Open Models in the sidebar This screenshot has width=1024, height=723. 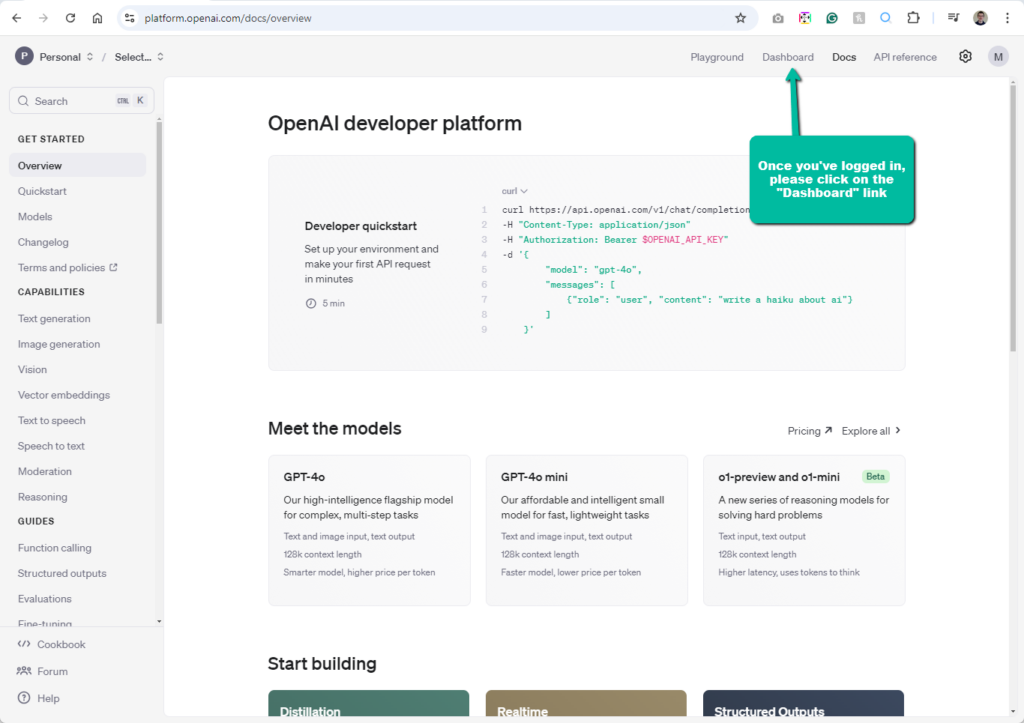pos(35,217)
